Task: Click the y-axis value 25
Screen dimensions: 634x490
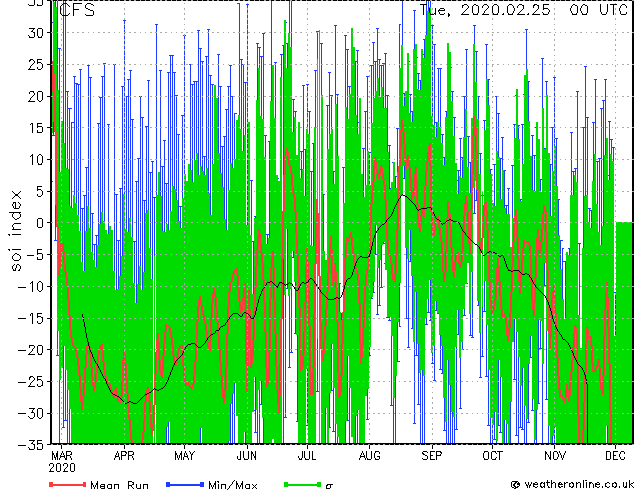Action: 36,64
